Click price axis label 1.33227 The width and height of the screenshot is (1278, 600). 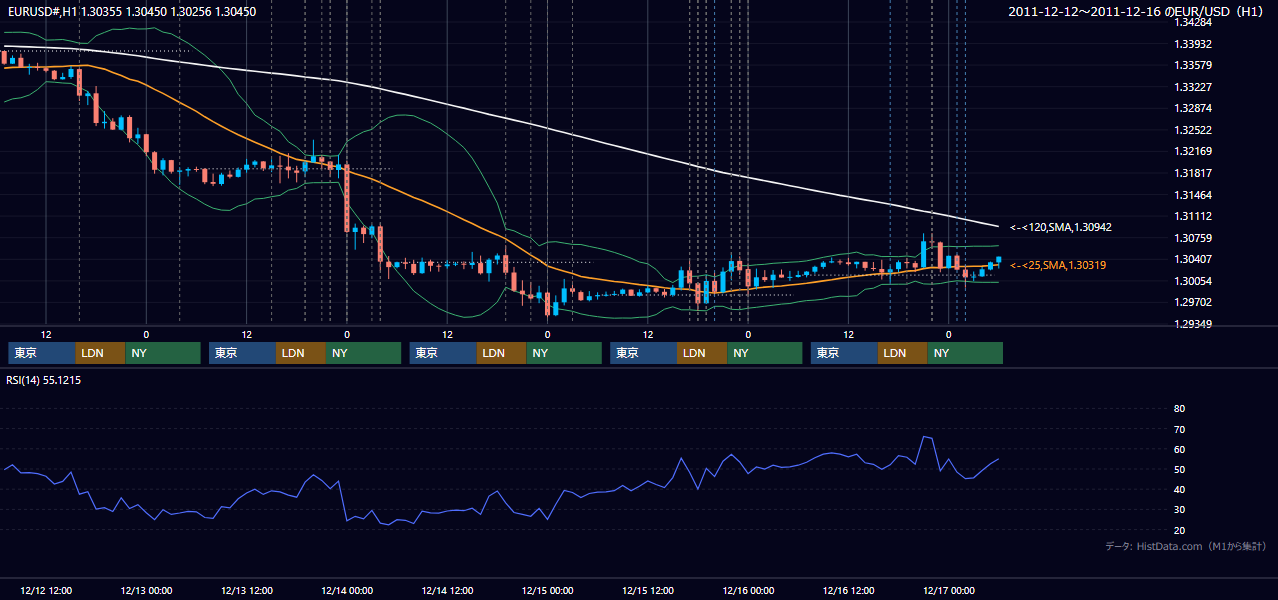pyautogui.click(x=1193, y=87)
